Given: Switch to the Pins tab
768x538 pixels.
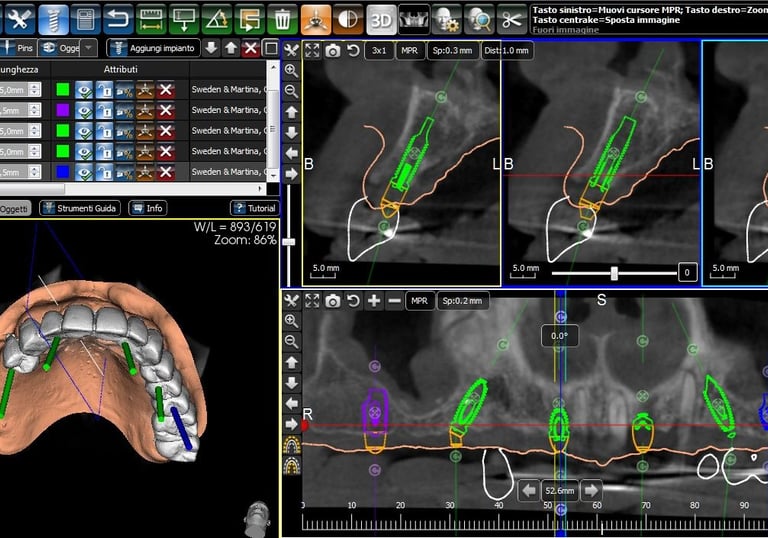Looking at the screenshot, I should point(18,48).
